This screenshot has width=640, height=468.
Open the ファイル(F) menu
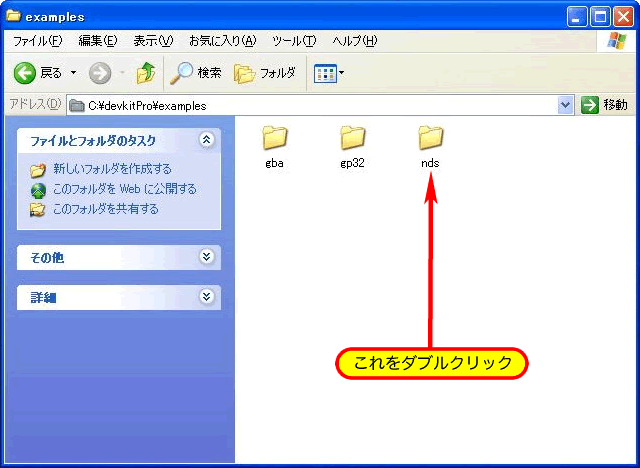tap(38, 41)
